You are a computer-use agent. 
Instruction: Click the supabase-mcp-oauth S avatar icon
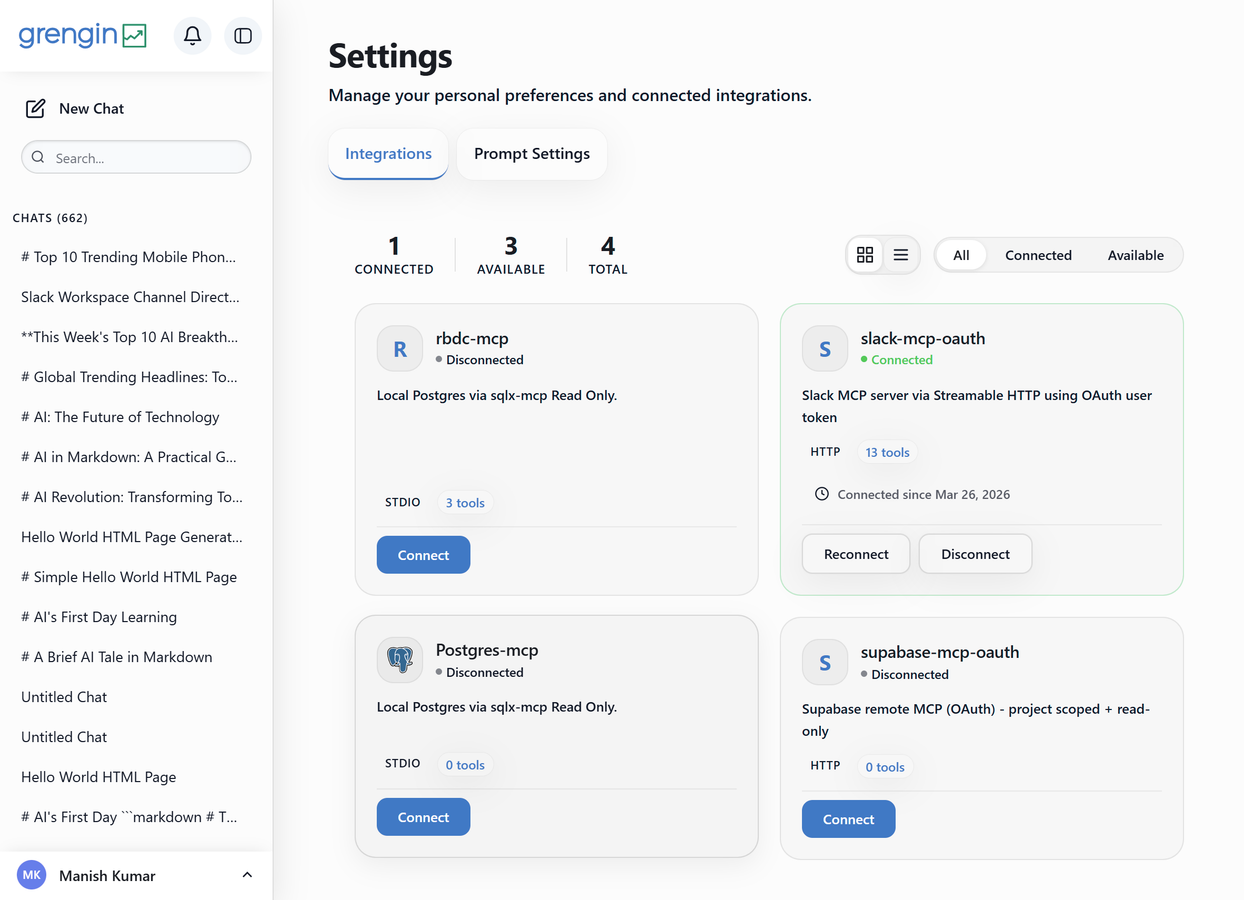click(825, 663)
